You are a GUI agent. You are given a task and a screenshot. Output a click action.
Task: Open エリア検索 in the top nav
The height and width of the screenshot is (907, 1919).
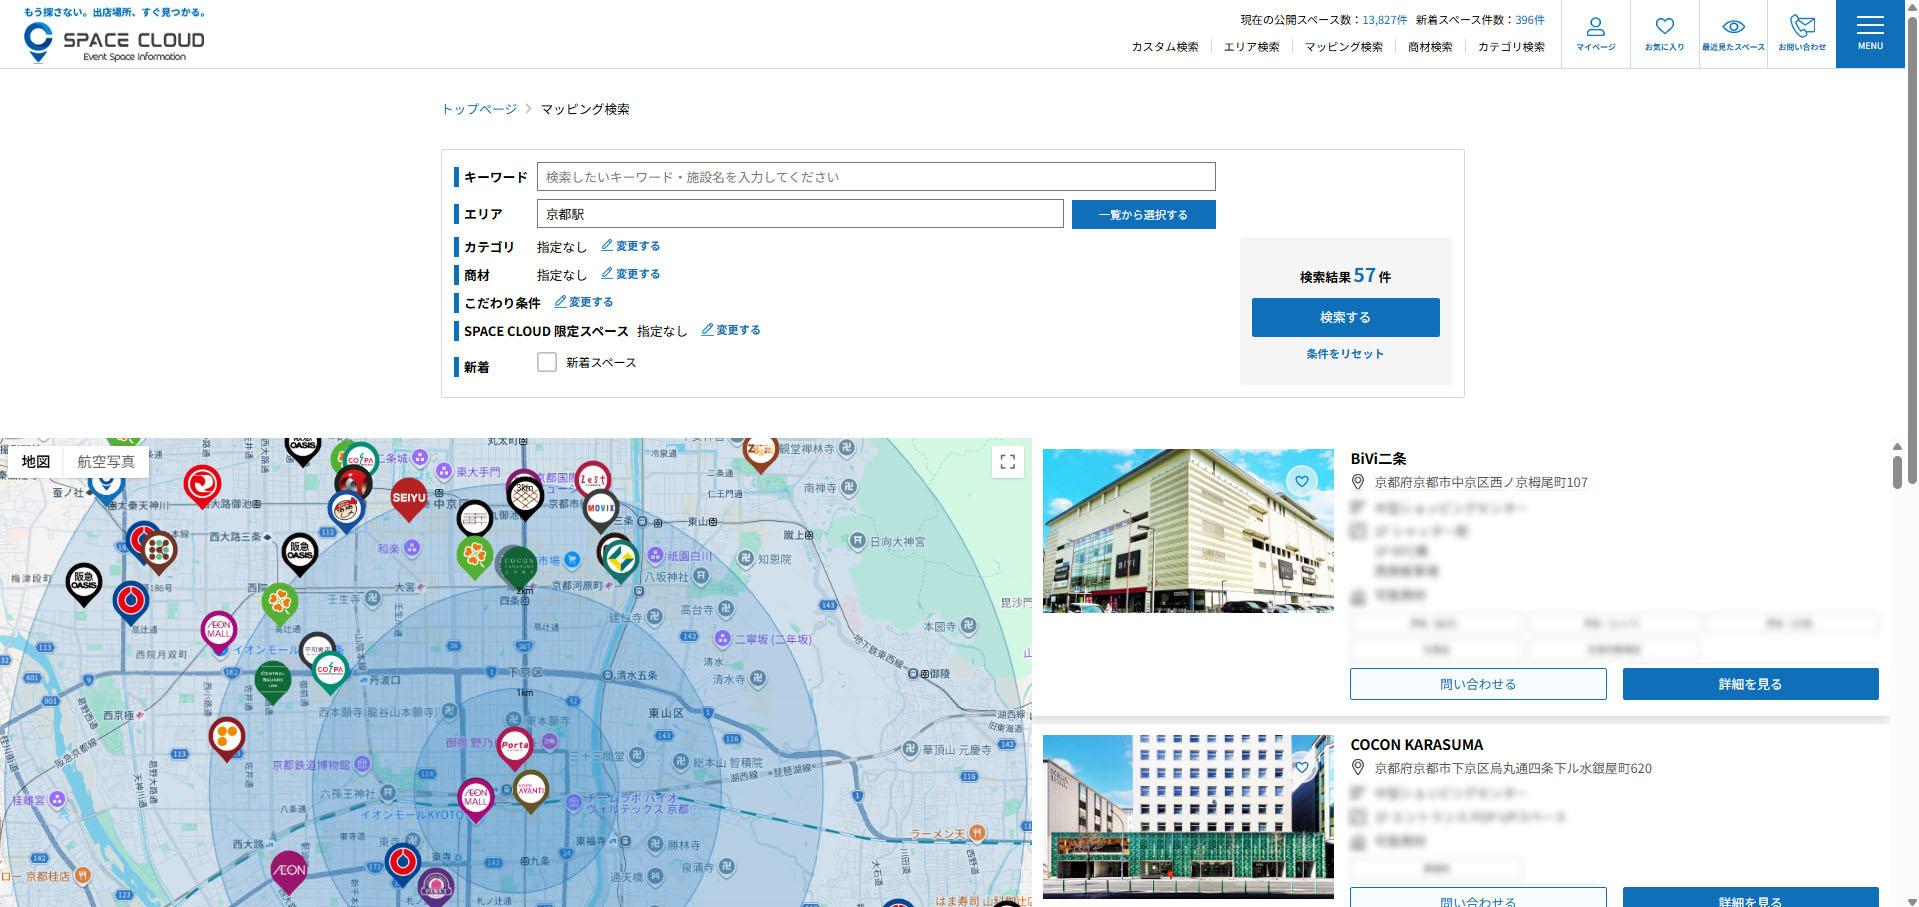pyautogui.click(x=1252, y=47)
